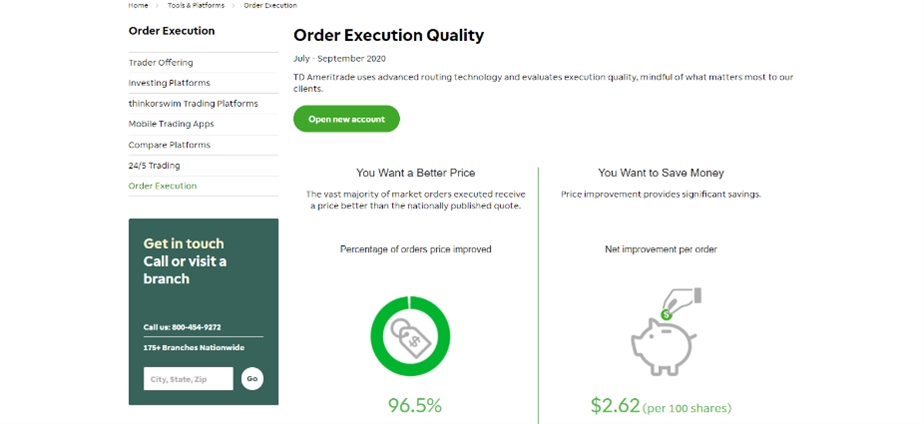Click the Order Execution Quality heading
This screenshot has height=424, width=924.
tap(388, 36)
